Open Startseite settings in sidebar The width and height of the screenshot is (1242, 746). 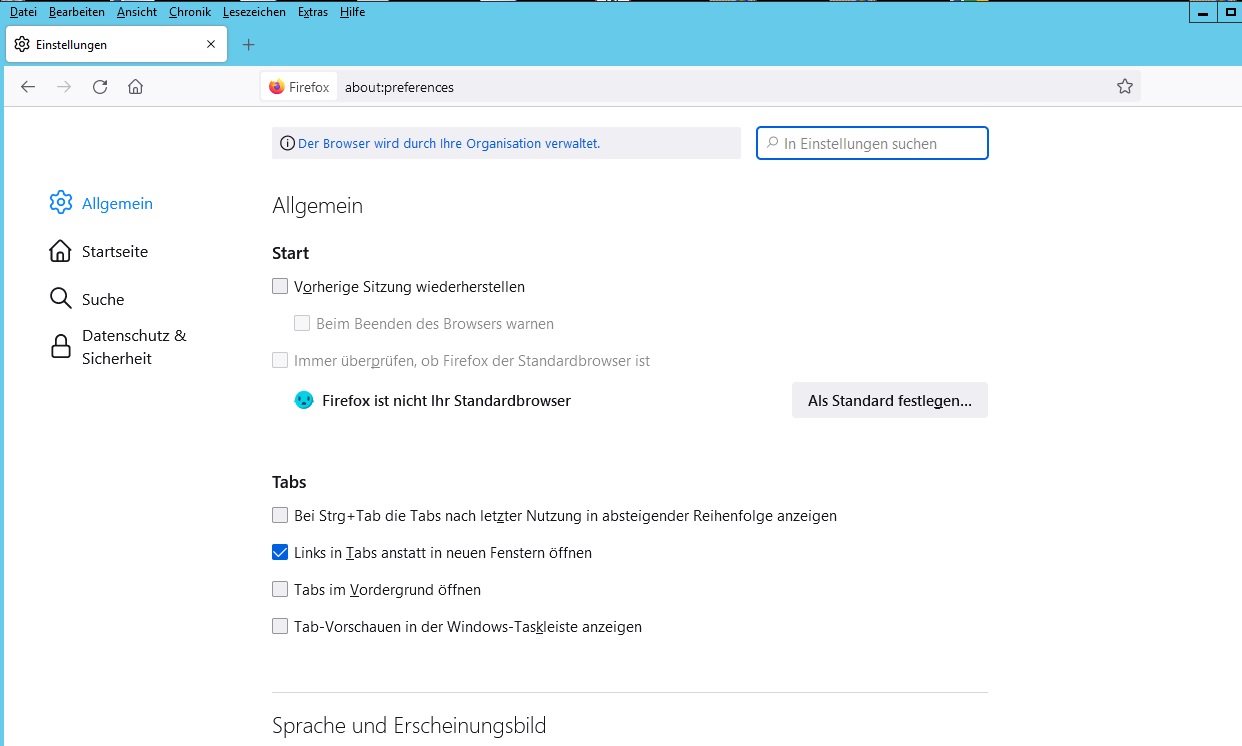pyautogui.click(x=114, y=252)
